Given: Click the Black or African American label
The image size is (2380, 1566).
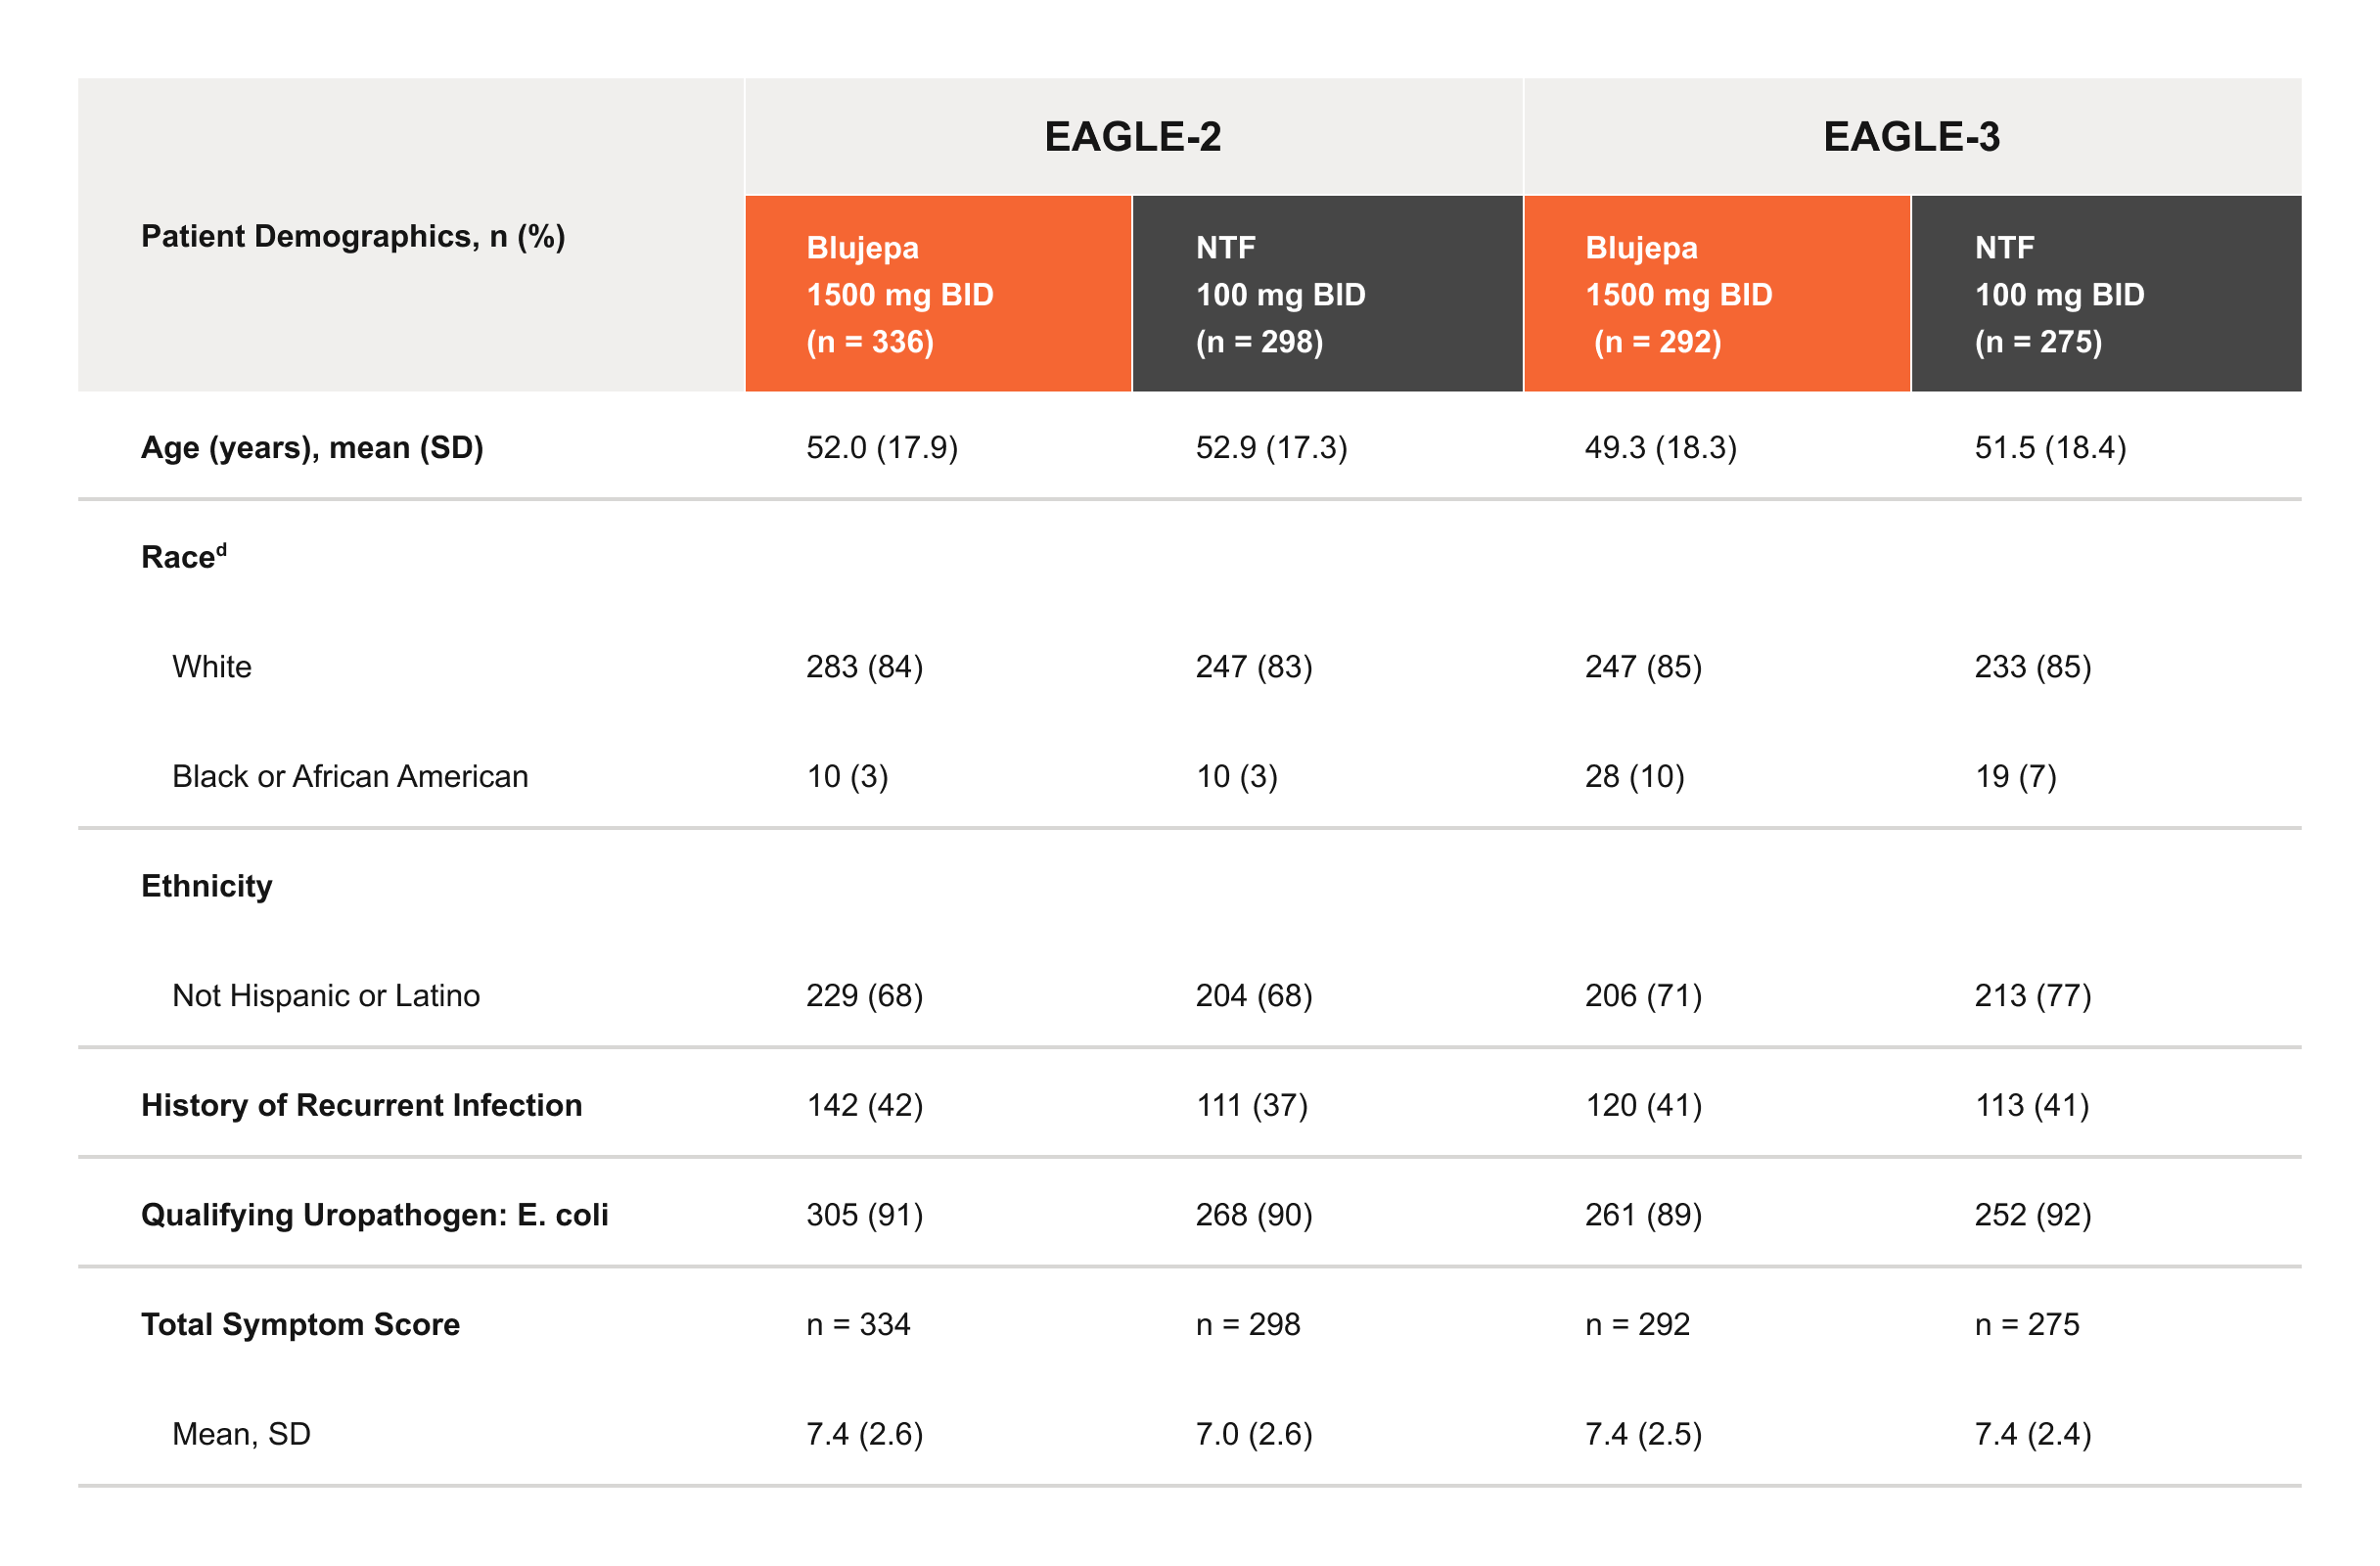Looking at the screenshot, I should pos(350,777).
